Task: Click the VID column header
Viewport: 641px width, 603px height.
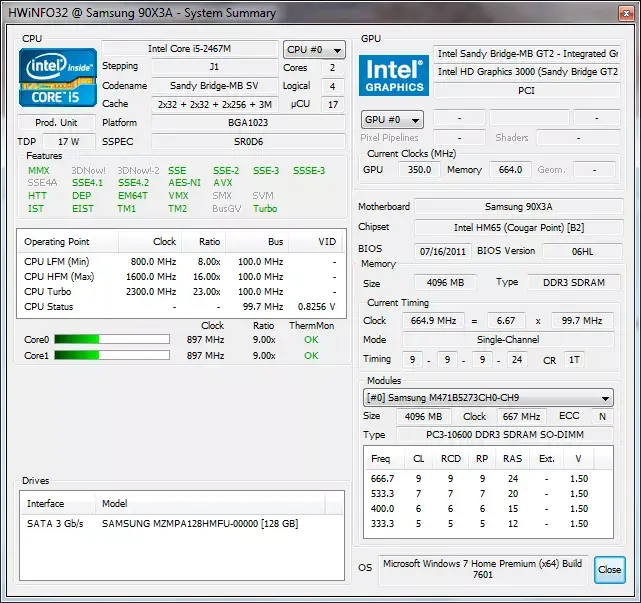Action: (317, 242)
